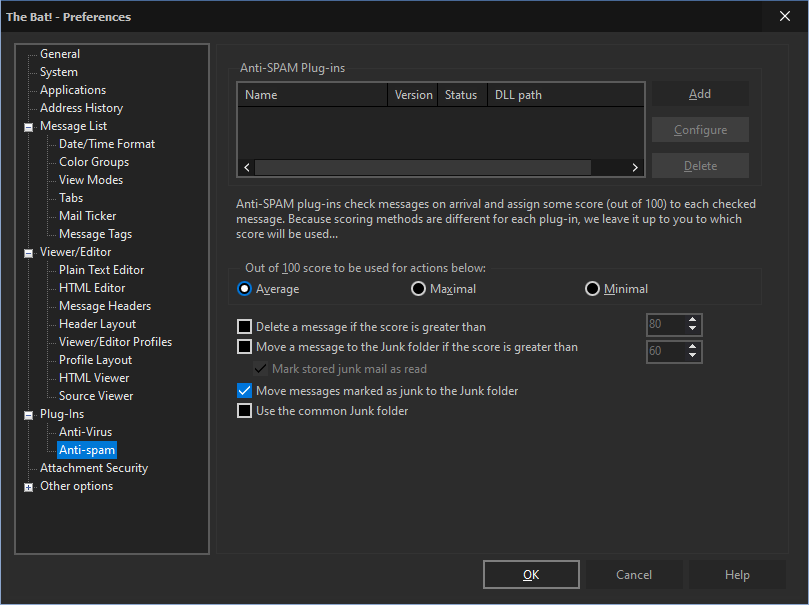Screen dimensions: 809x605
Task: Sort plug-ins by Name column header
Action: (x=313, y=95)
